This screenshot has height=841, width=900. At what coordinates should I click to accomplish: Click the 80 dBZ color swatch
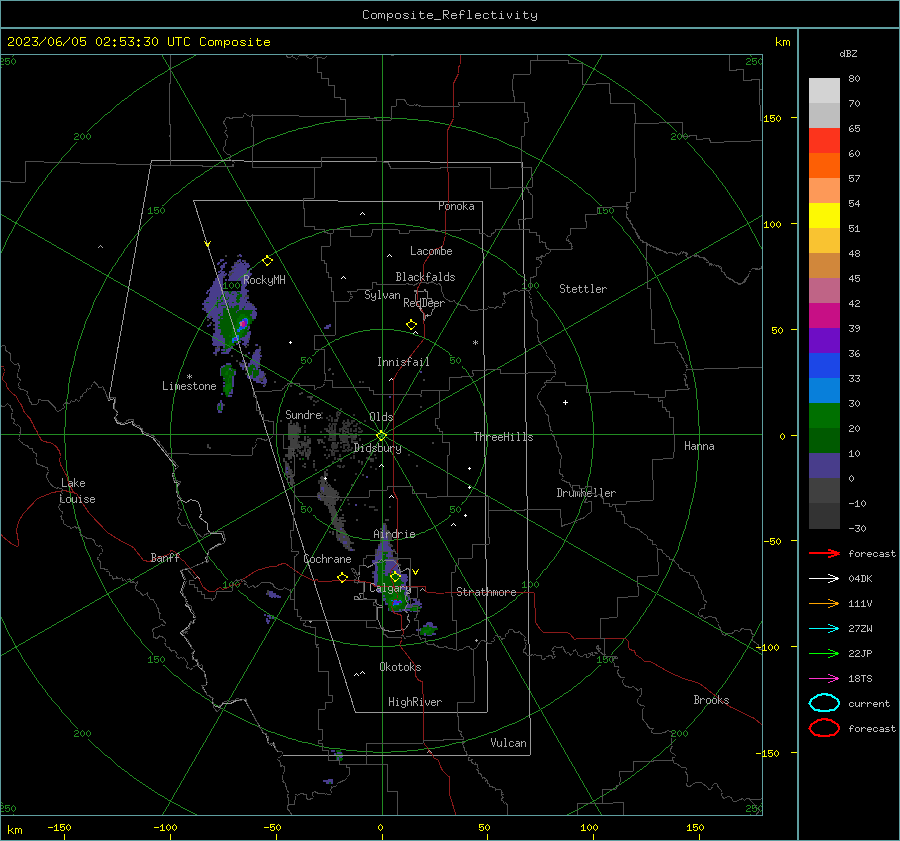coord(824,90)
